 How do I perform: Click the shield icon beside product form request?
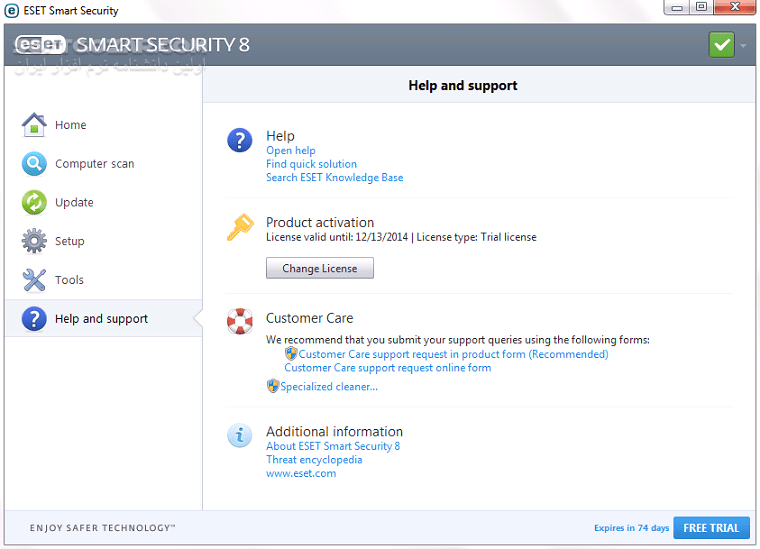point(291,353)
